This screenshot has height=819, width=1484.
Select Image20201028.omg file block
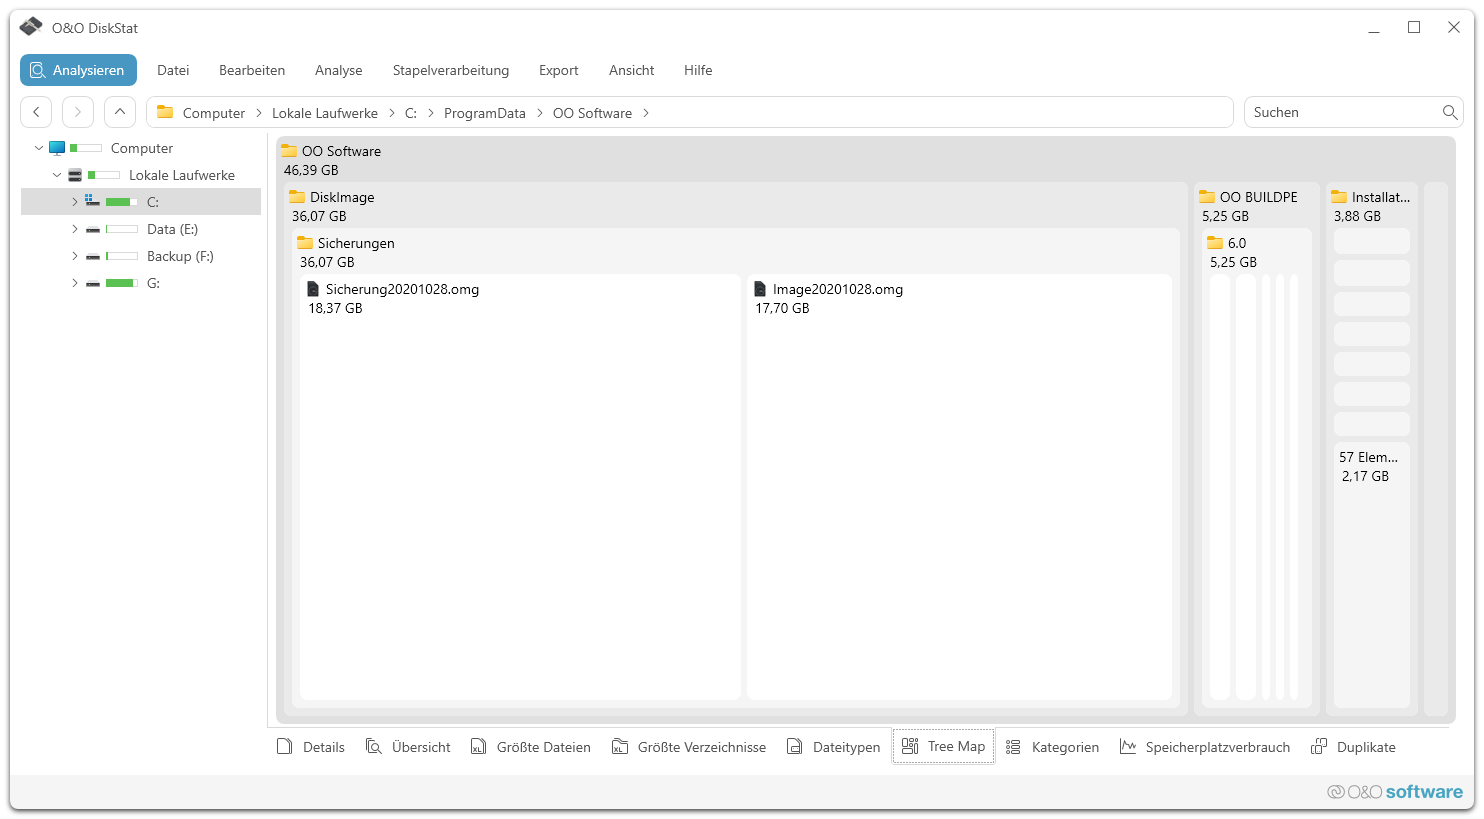[959, 487]
